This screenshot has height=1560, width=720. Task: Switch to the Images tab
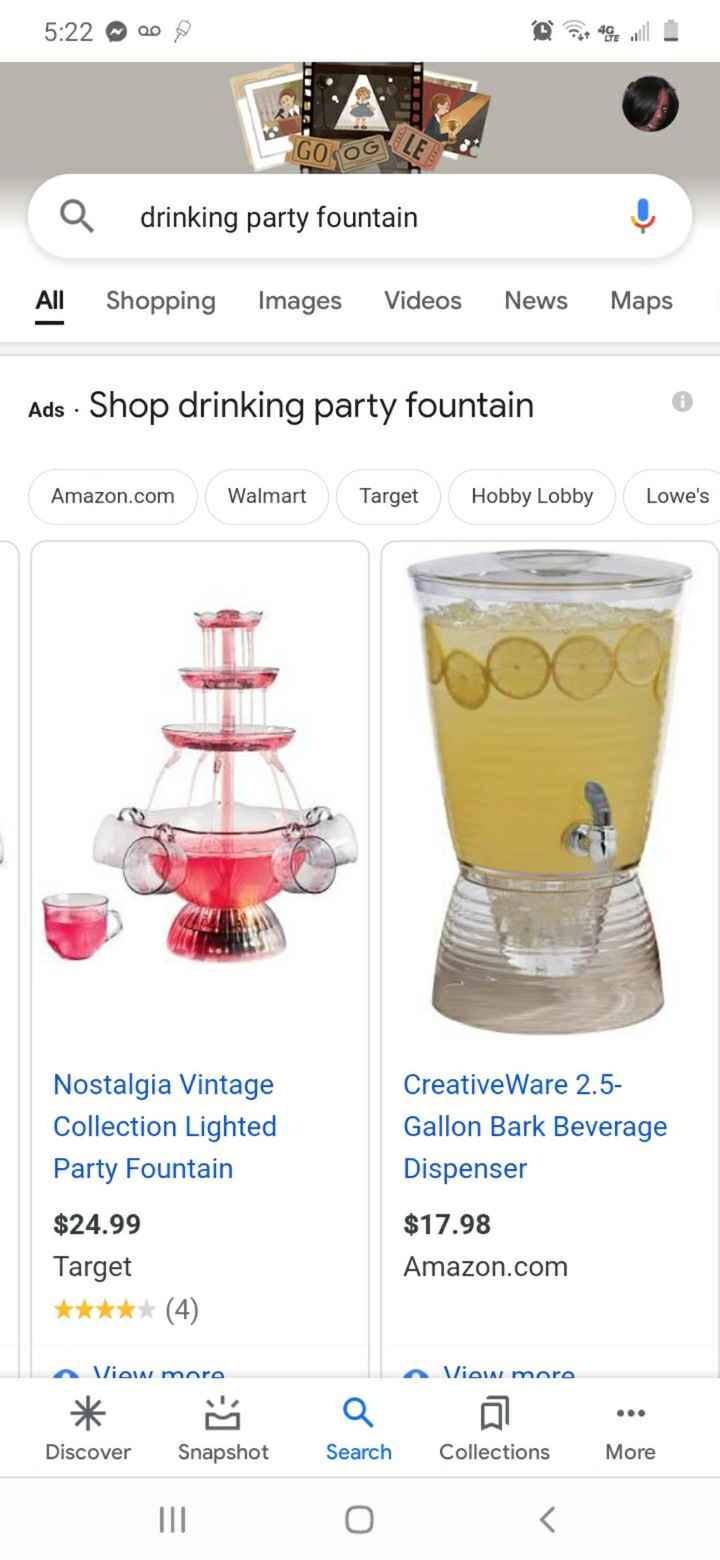pyautogui.click(x=299, y=301)
